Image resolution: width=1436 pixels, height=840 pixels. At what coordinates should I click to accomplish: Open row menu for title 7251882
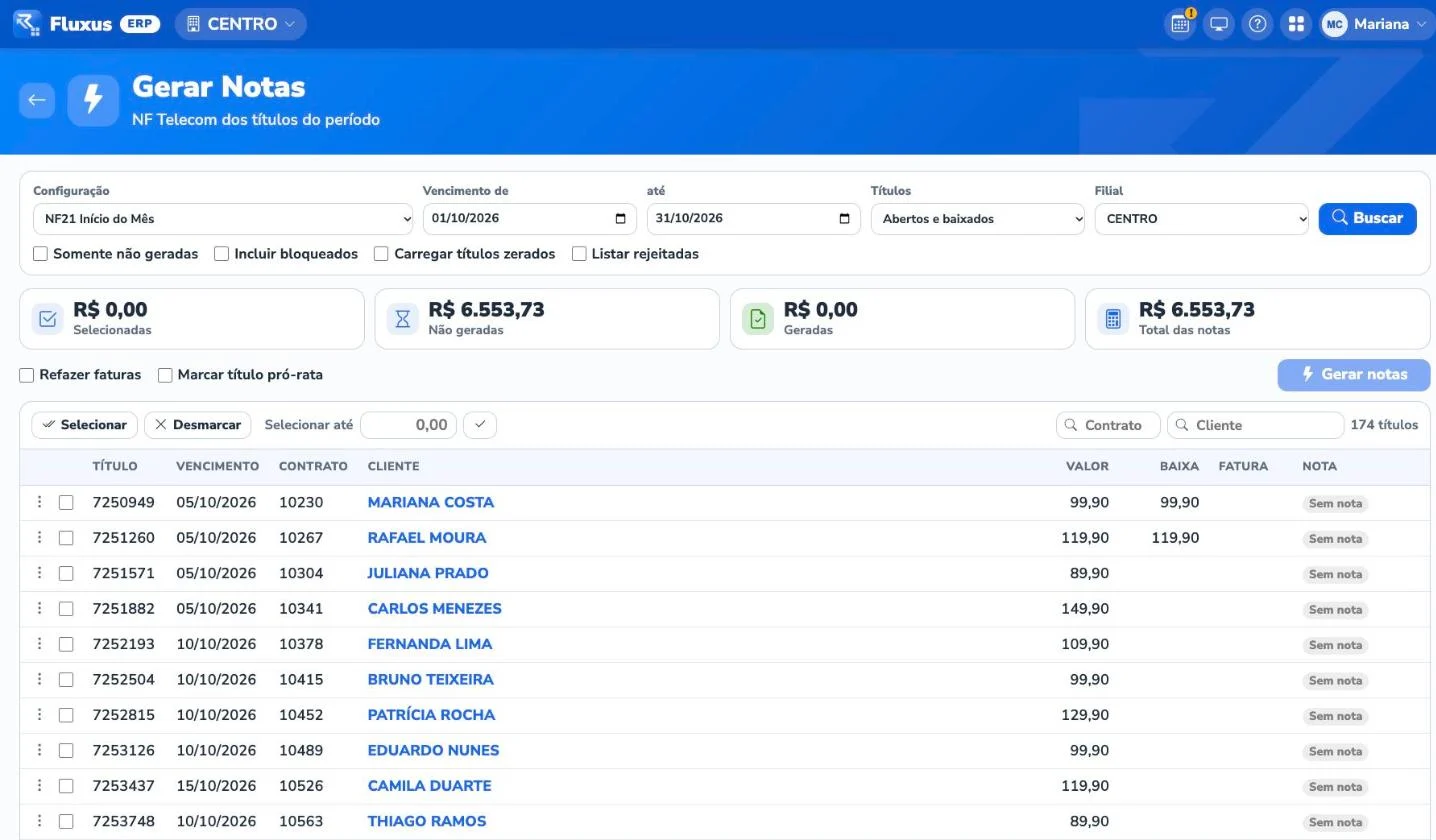[x=40, y=608]
